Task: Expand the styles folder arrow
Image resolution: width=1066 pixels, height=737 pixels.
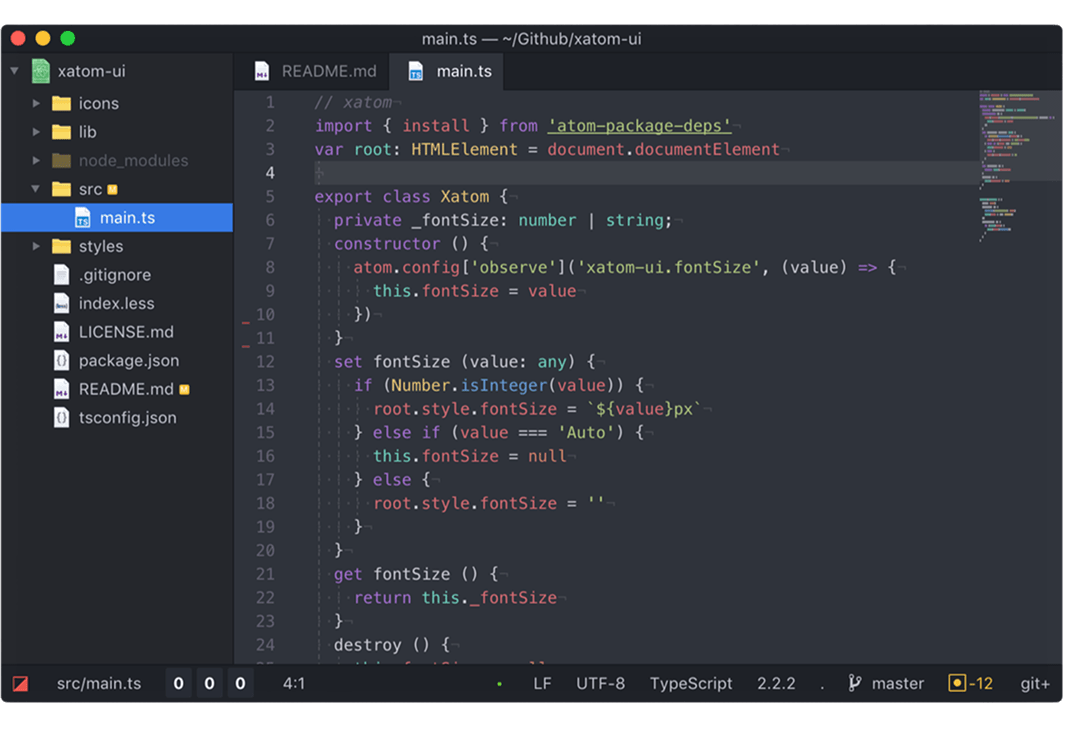Action: [x=36, y=246]
